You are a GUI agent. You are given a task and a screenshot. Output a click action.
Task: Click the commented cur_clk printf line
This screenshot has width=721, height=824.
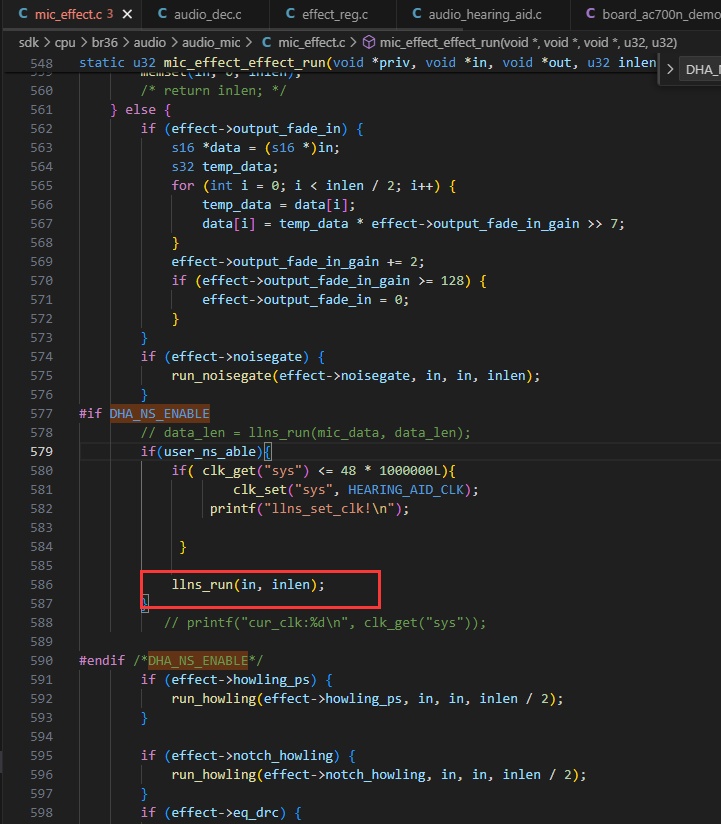coord(325,623)
